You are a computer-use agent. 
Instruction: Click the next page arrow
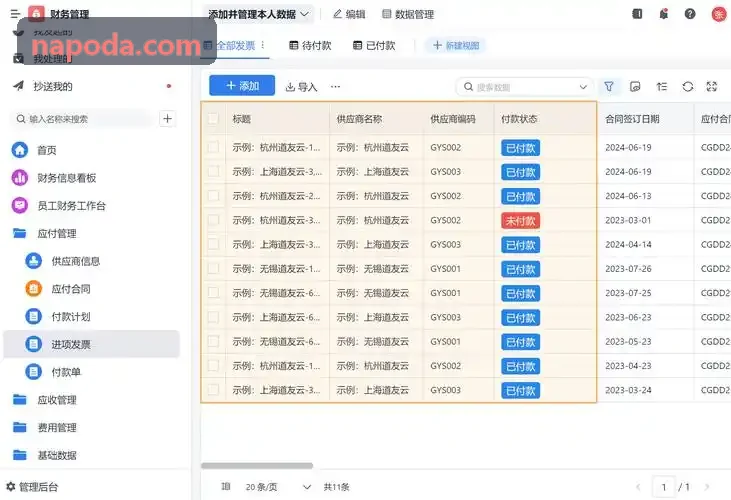(x=707, y=487)
